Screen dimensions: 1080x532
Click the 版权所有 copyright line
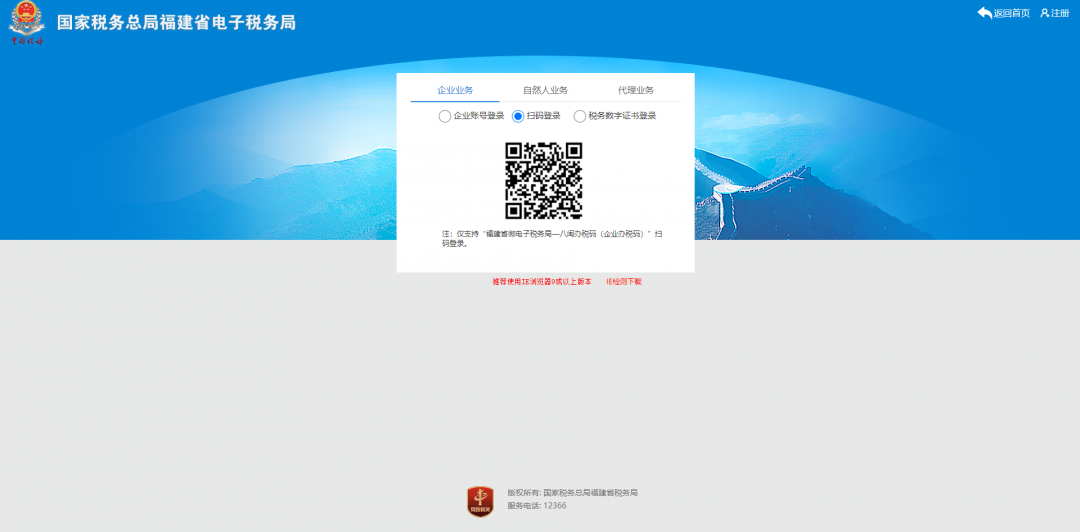[572, 493]
